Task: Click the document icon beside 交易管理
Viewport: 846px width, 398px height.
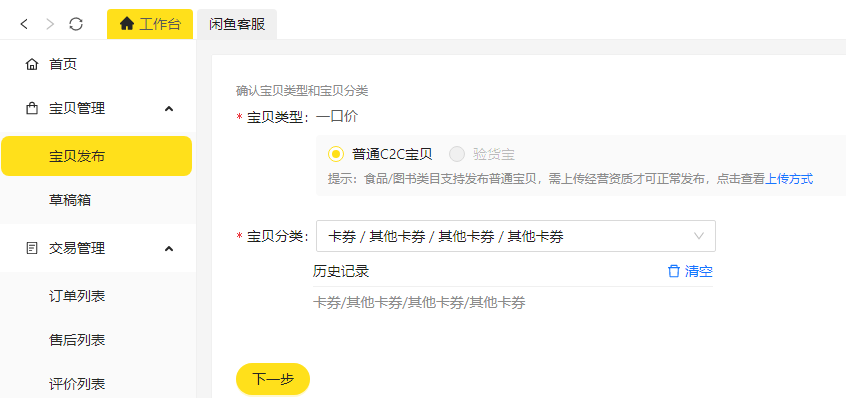Action: 32,249
